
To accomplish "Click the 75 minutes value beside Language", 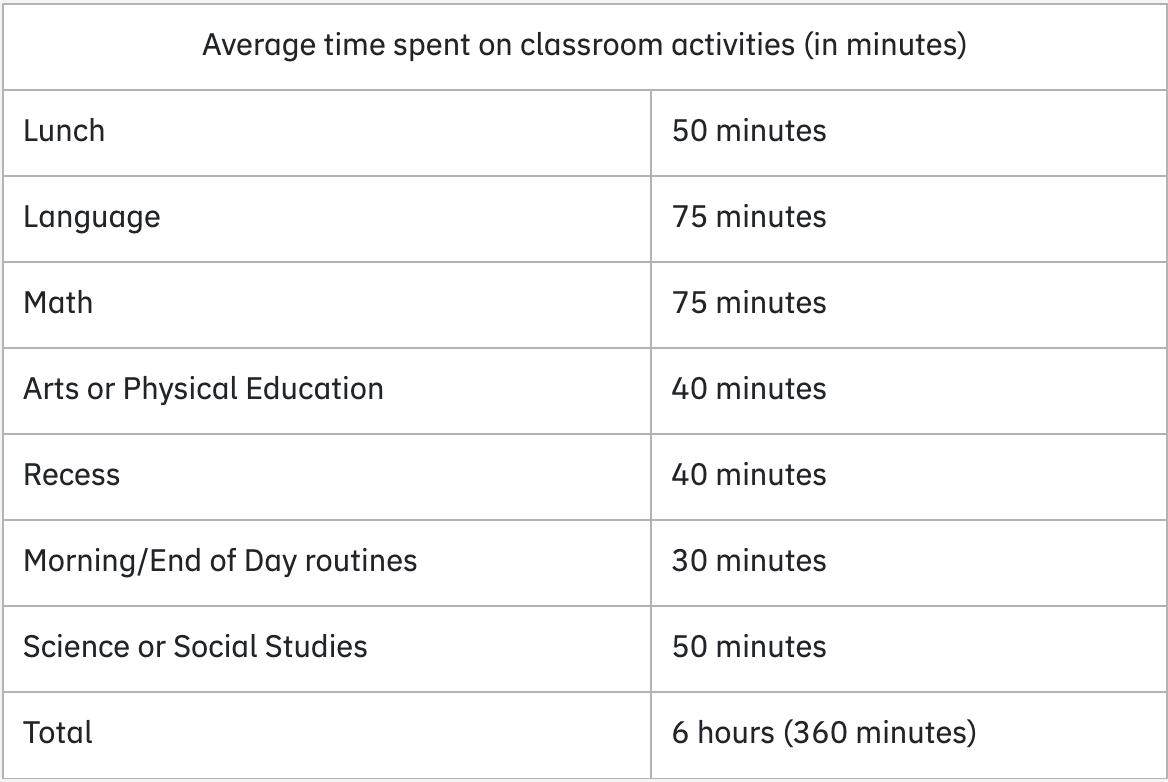I will (749, 217).
